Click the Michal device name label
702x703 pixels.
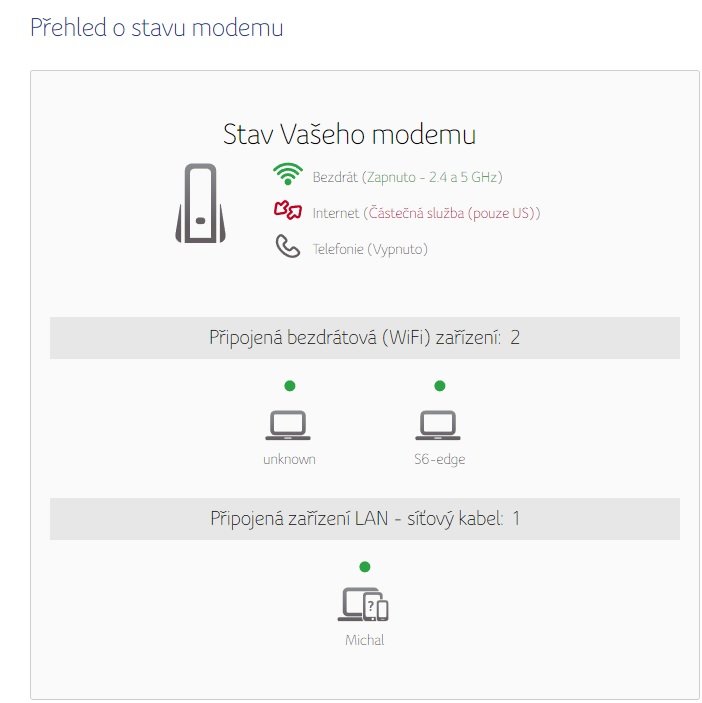click(x=365, y=640)
